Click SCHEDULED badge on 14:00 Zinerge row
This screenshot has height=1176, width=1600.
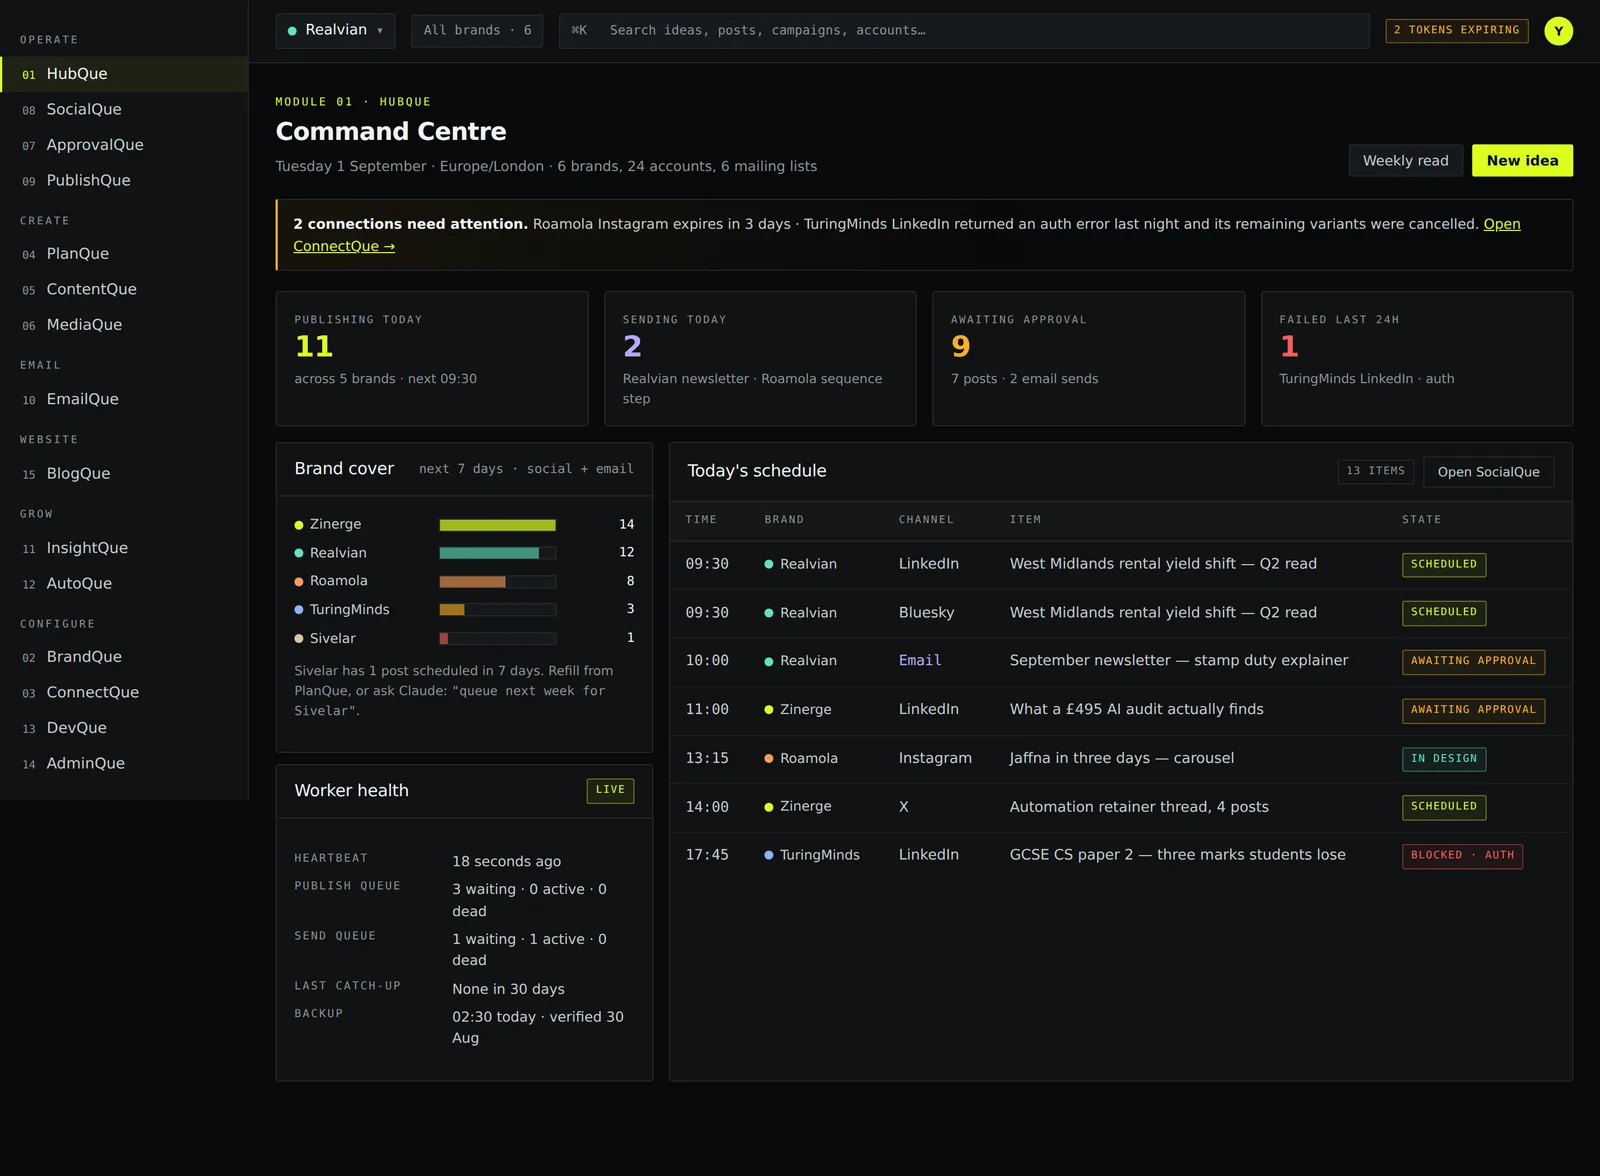point(1443,807)
